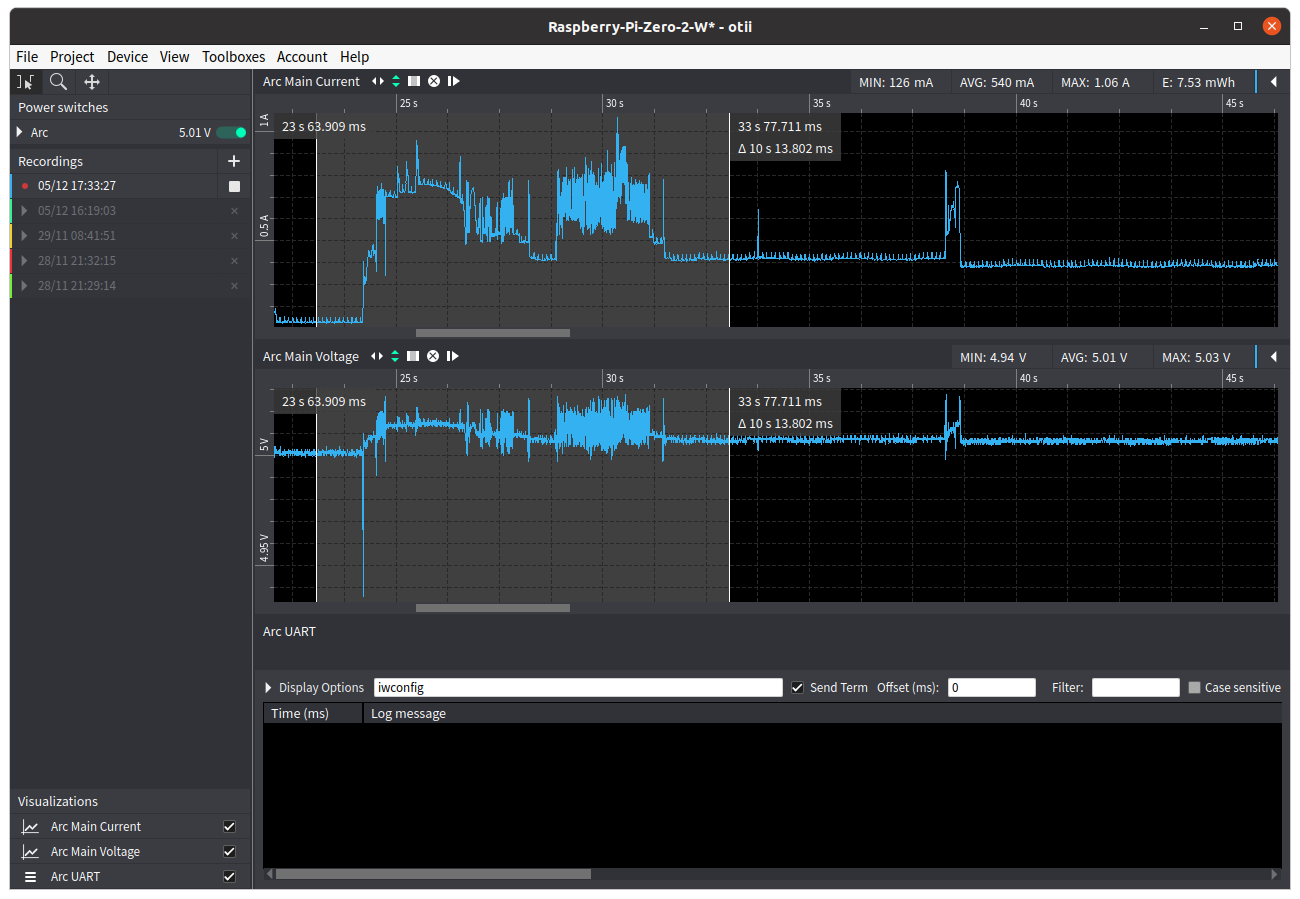Click the MIN: 4.94 V voltage statistic
This screenshot has height=899, width=1300.
tap(993, 358)
